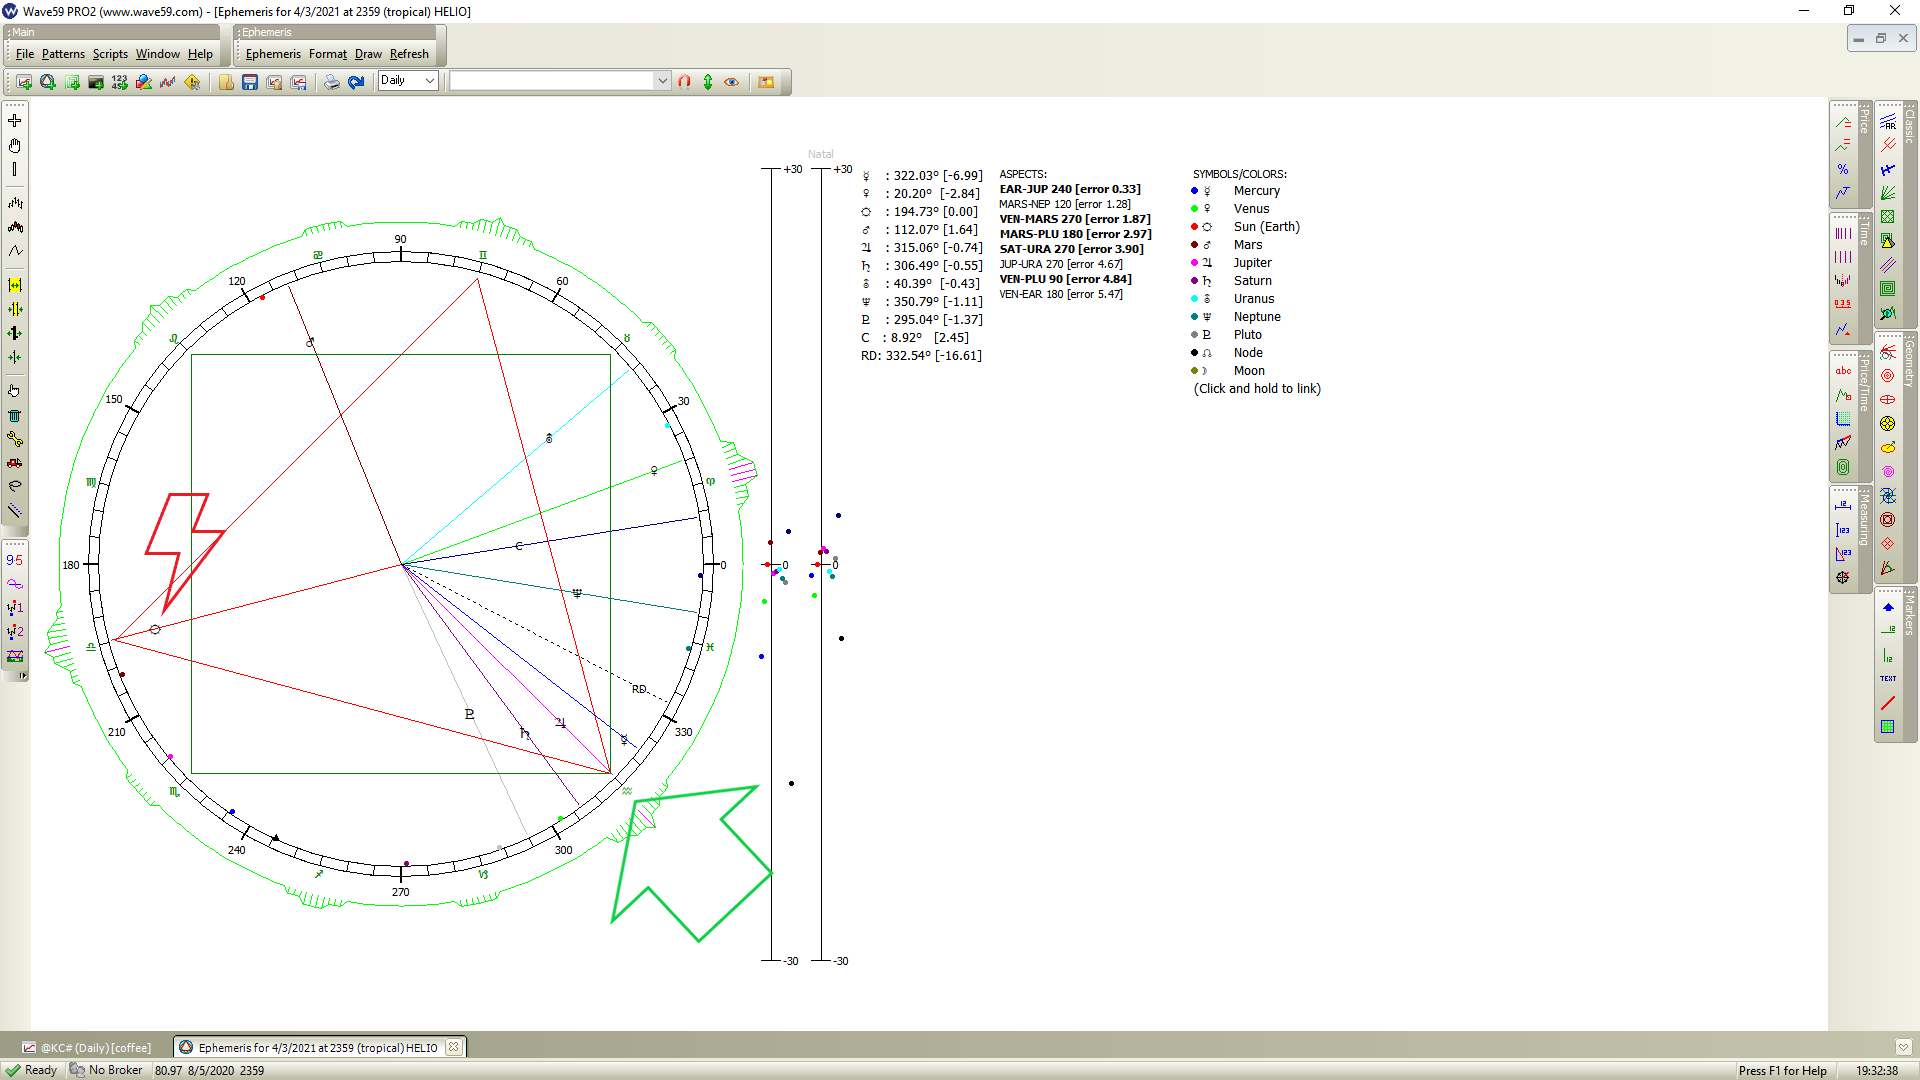Image resolution: width=1920 pixels, height=1080 pixels.
Task: Select the green square spiral tool
Action: pyautogui.click(x=1888, y=289)
